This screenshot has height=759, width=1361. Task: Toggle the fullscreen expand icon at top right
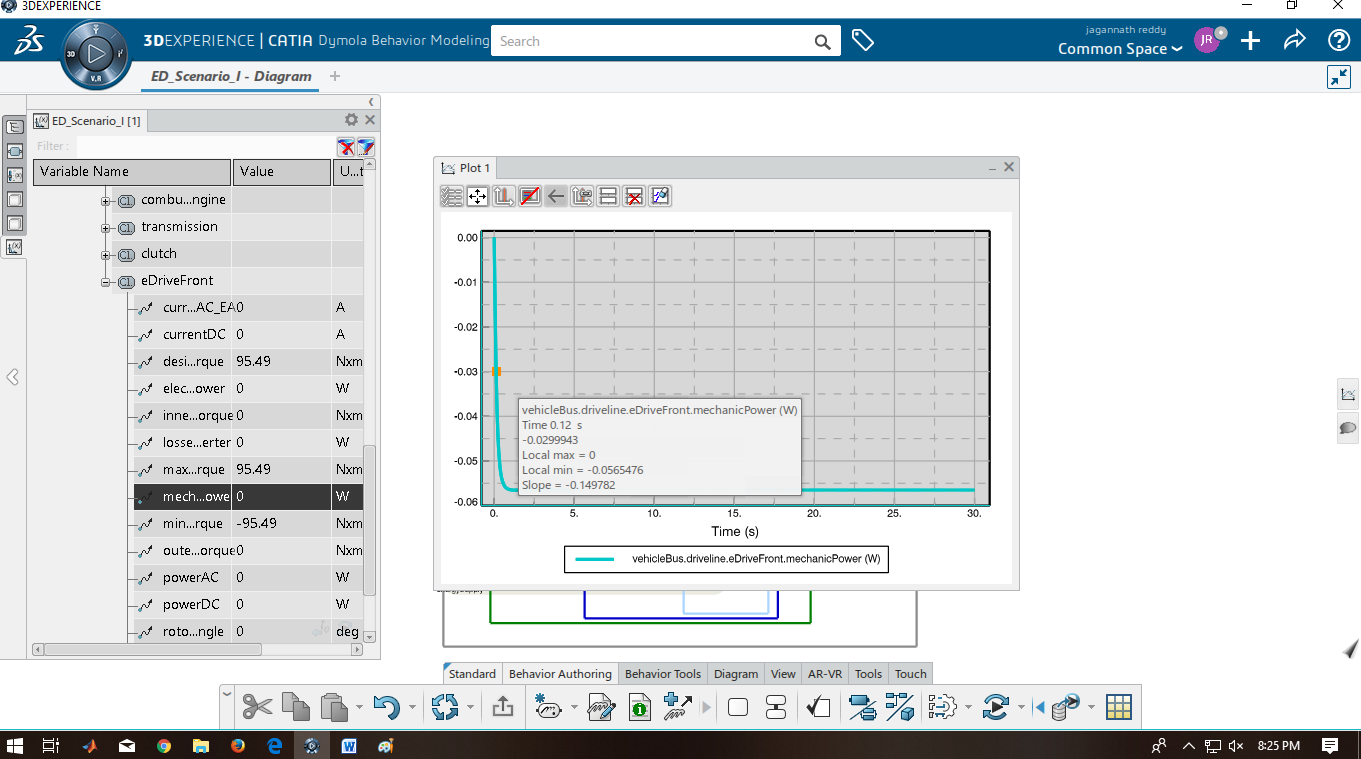click(1339, 77)
